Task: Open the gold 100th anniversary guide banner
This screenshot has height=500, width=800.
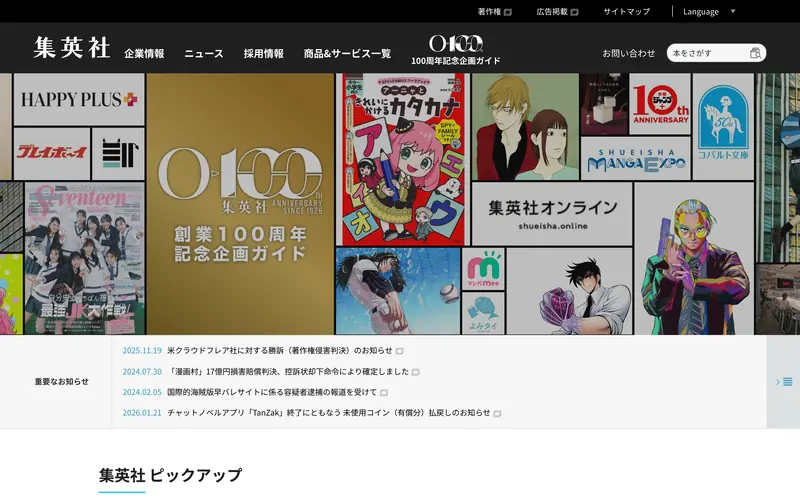Action: 240,204
